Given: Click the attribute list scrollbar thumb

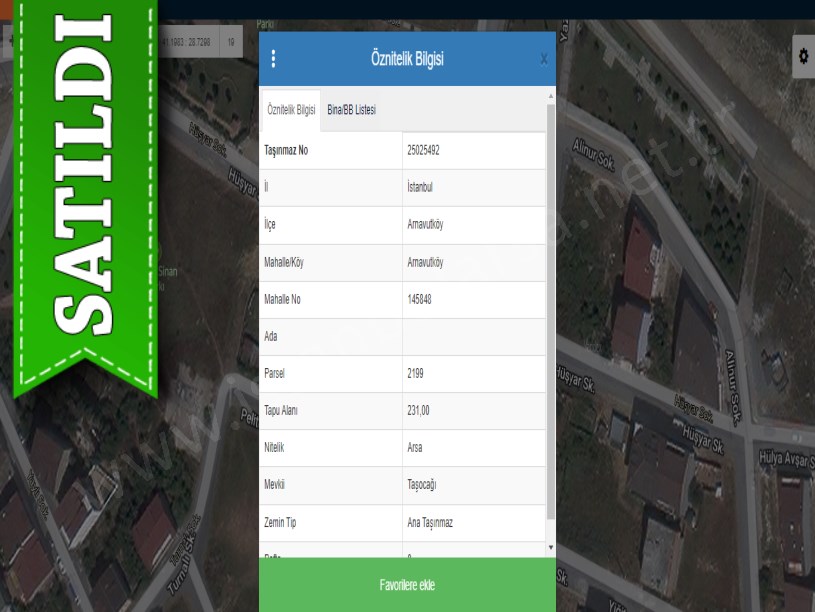Looking at the screenshot, I should tap(550, 310).
